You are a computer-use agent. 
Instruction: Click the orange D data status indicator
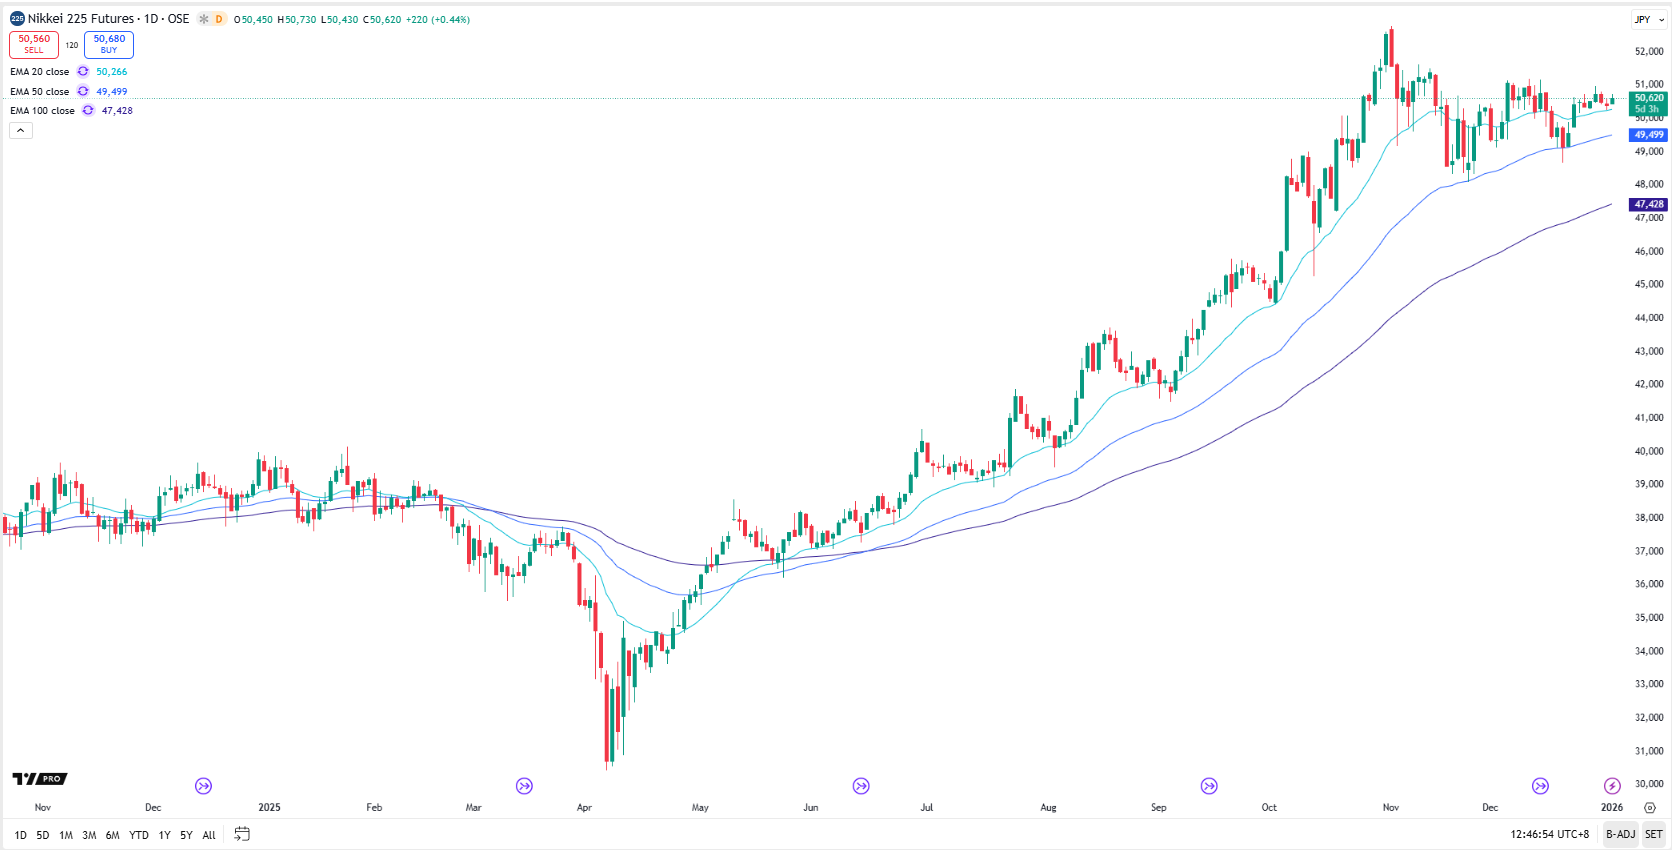pos(219,19)
